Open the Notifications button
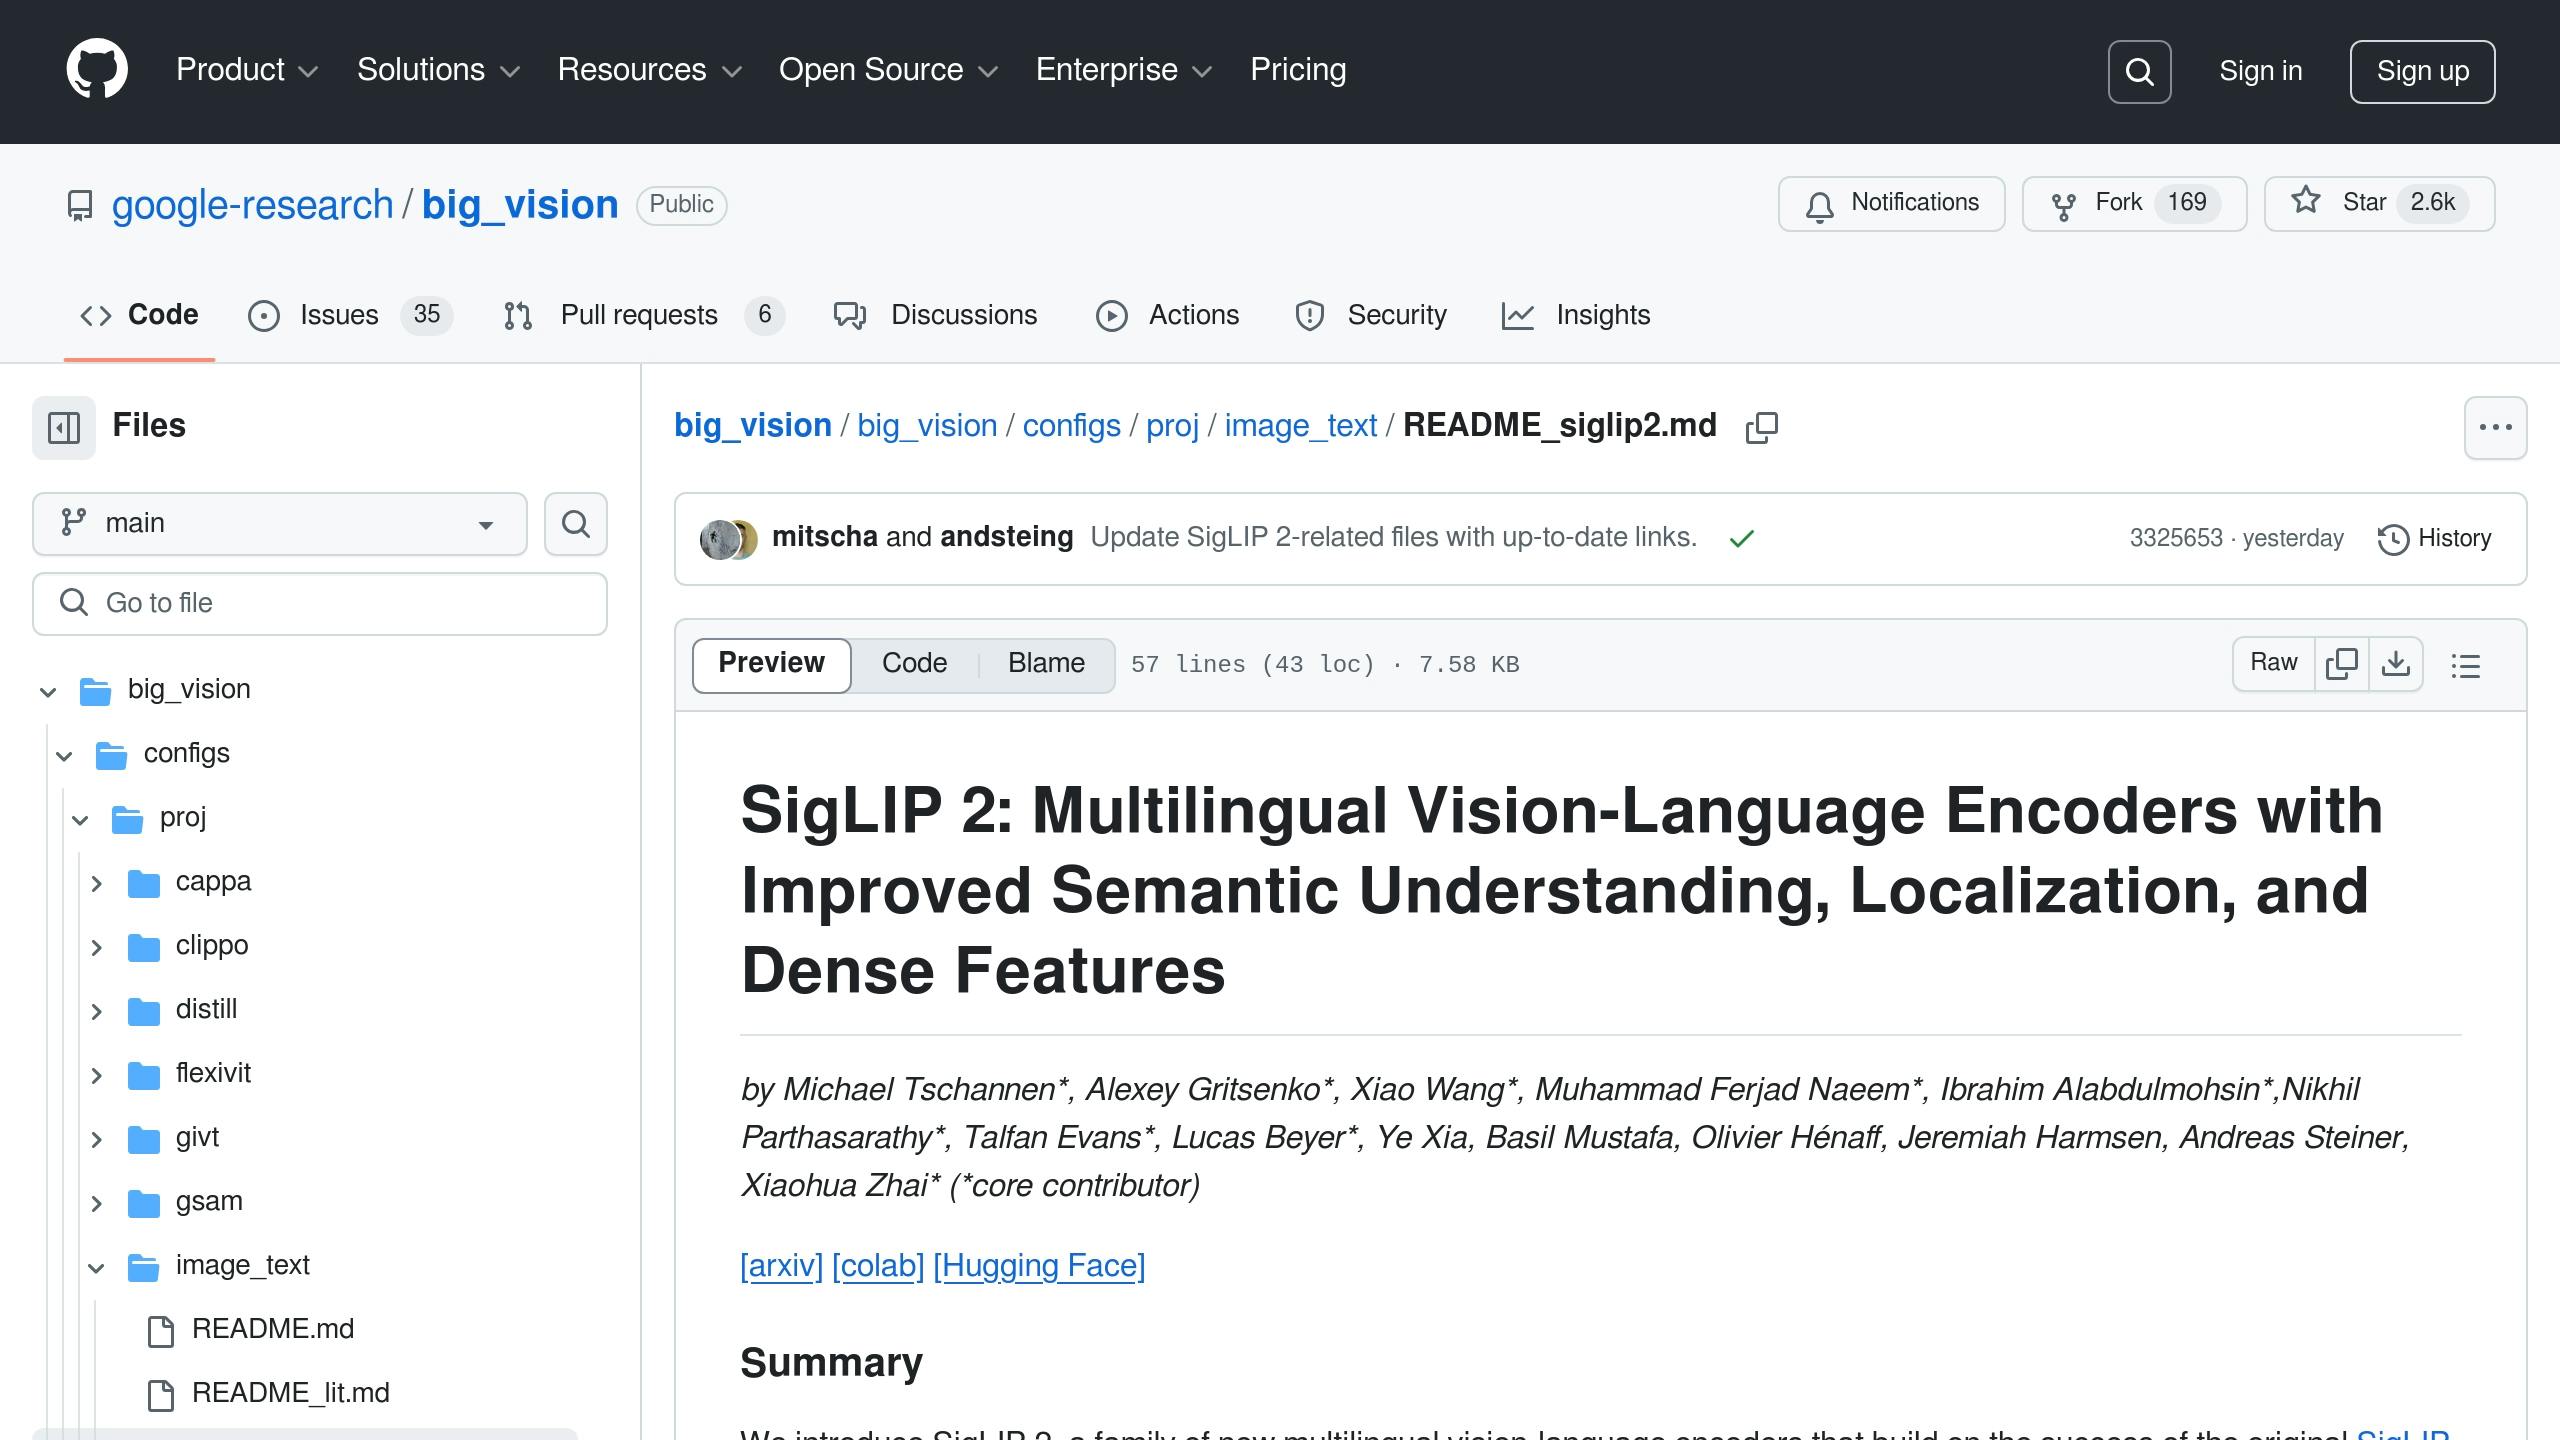 (x=1891, y=204)
